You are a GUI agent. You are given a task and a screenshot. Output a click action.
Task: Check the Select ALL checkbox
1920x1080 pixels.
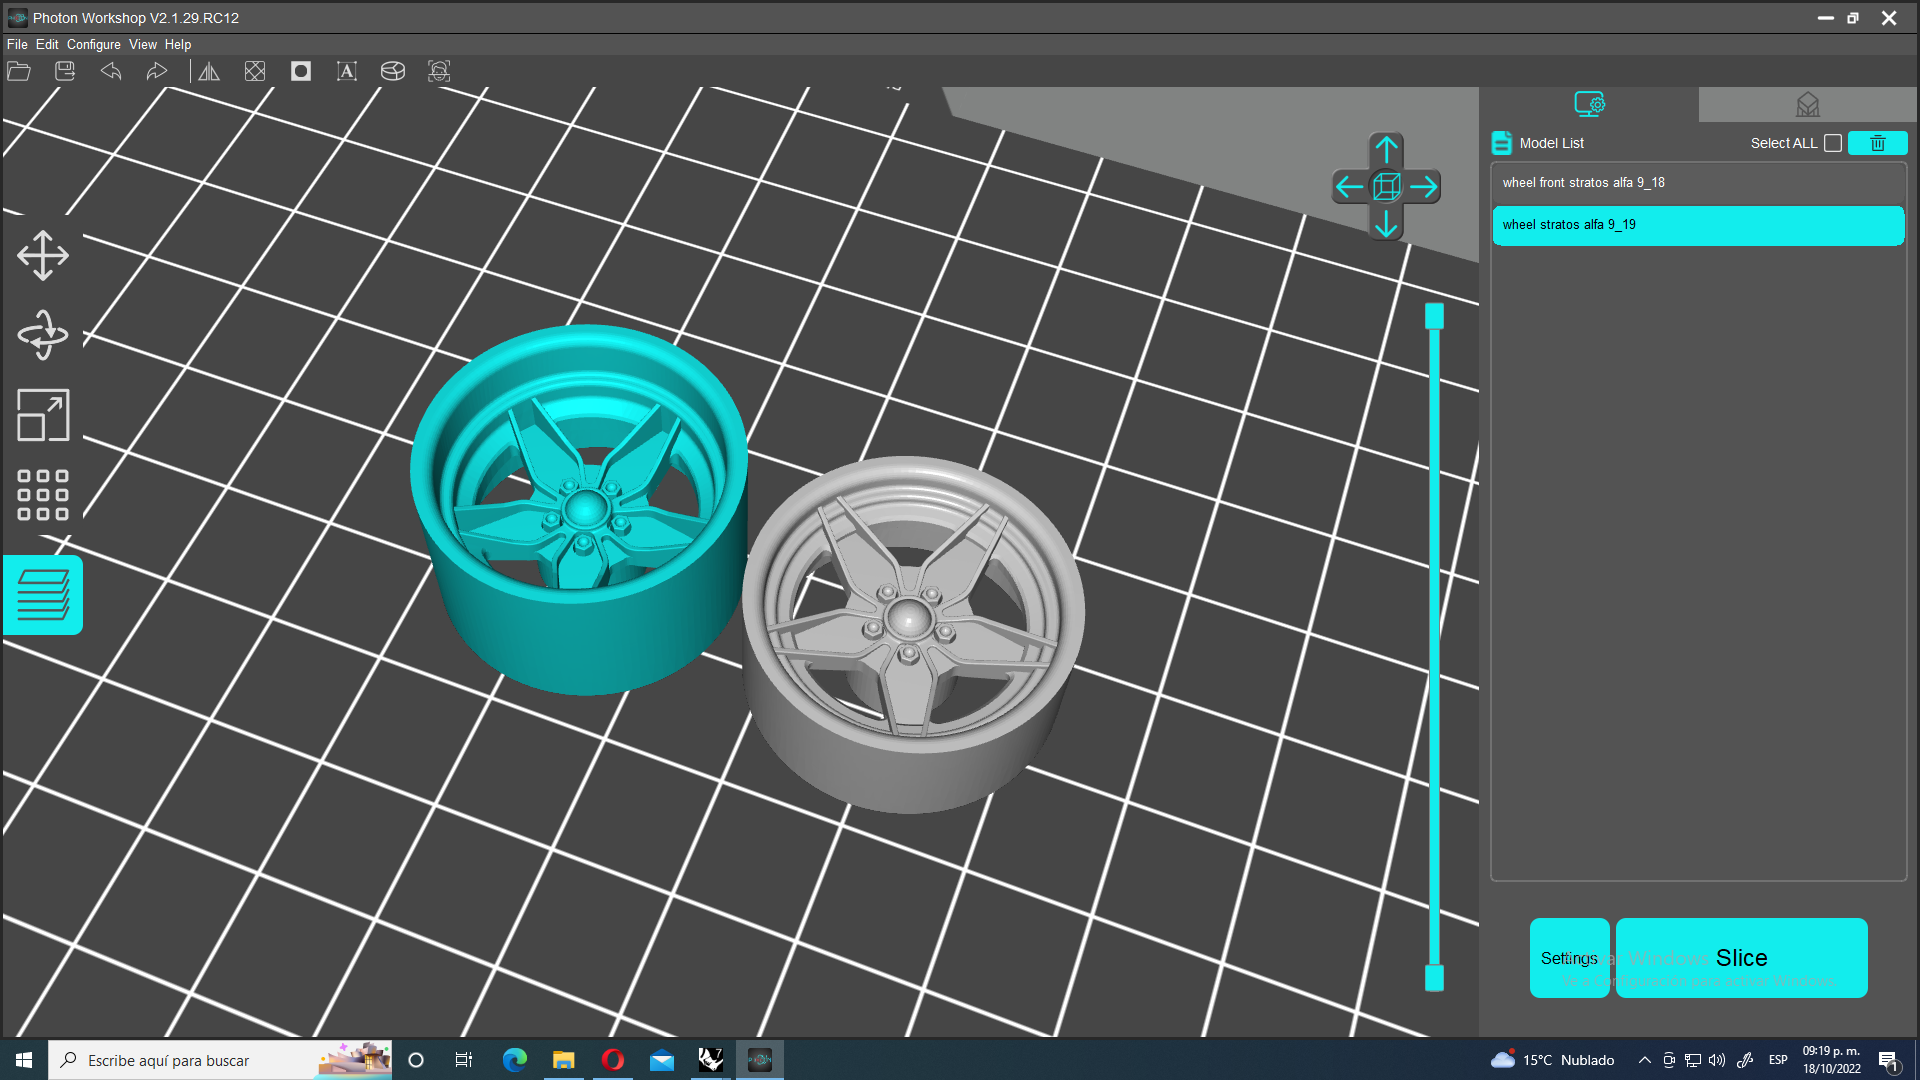pyautogui.click(x=1833, y=143)
